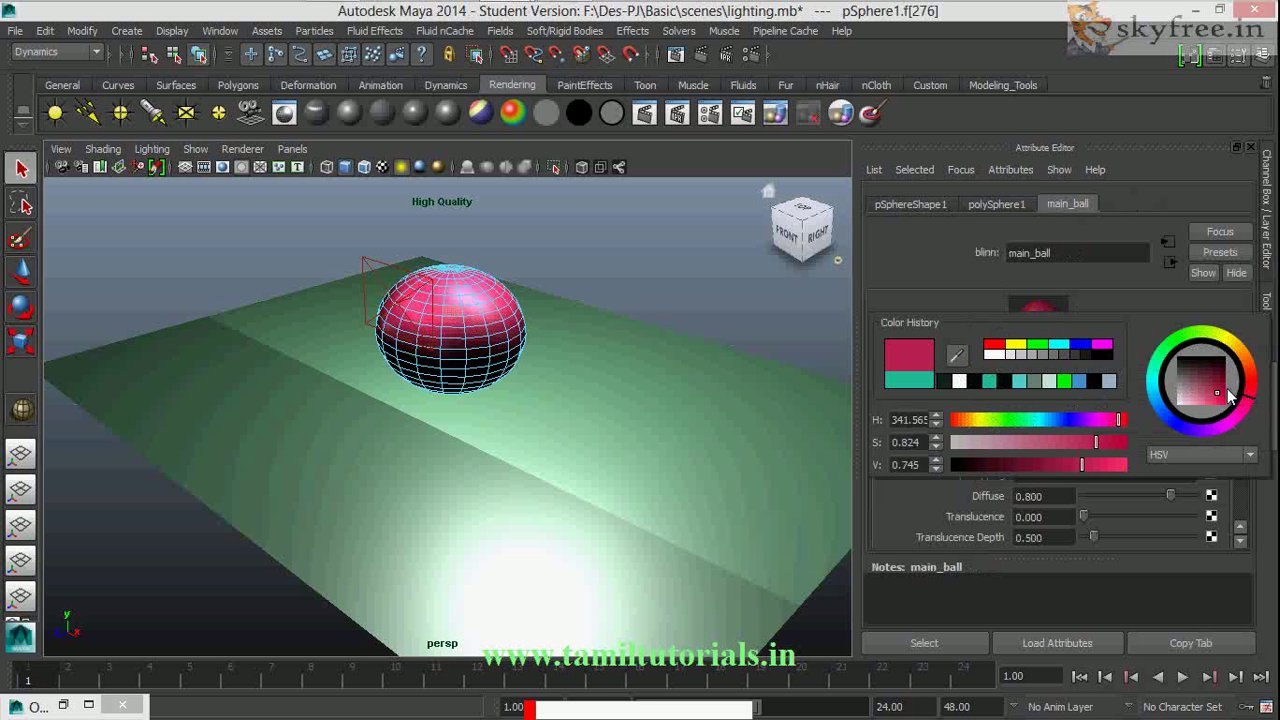Click the H value stepper arrows
Viewport: 1280px width, 720px height.
936,420
